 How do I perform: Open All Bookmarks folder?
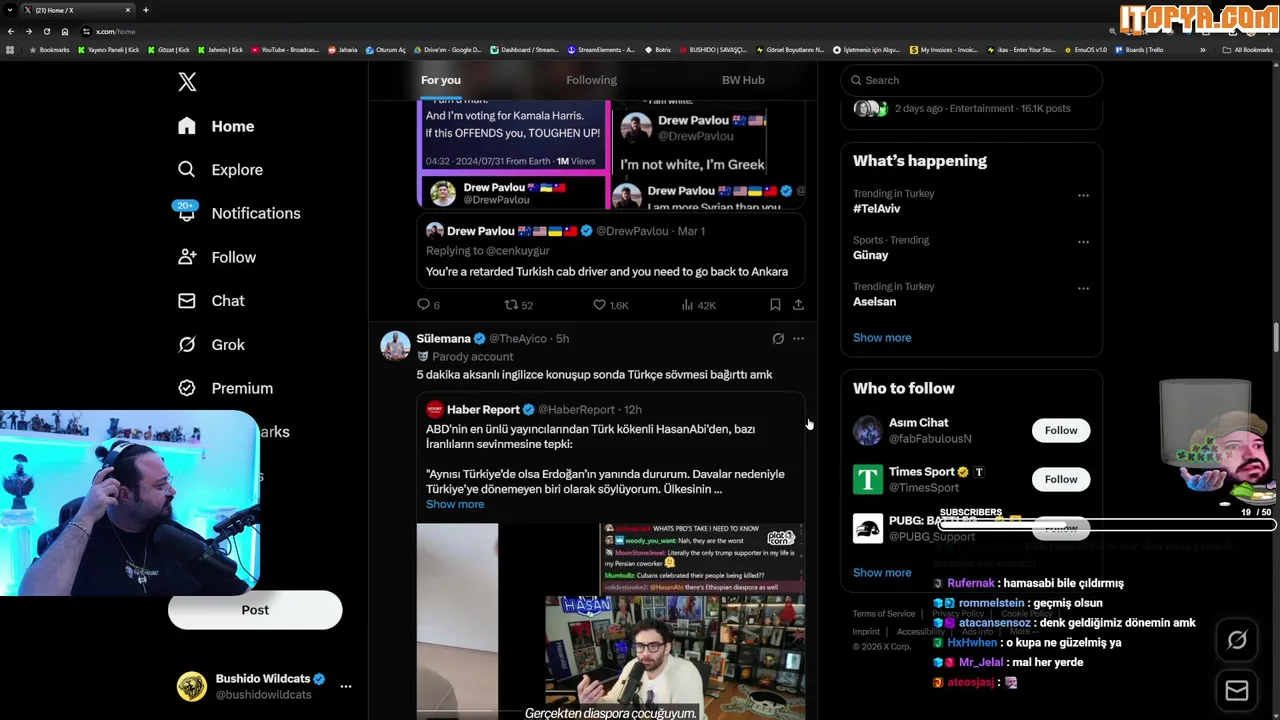tap(1247, 50)
